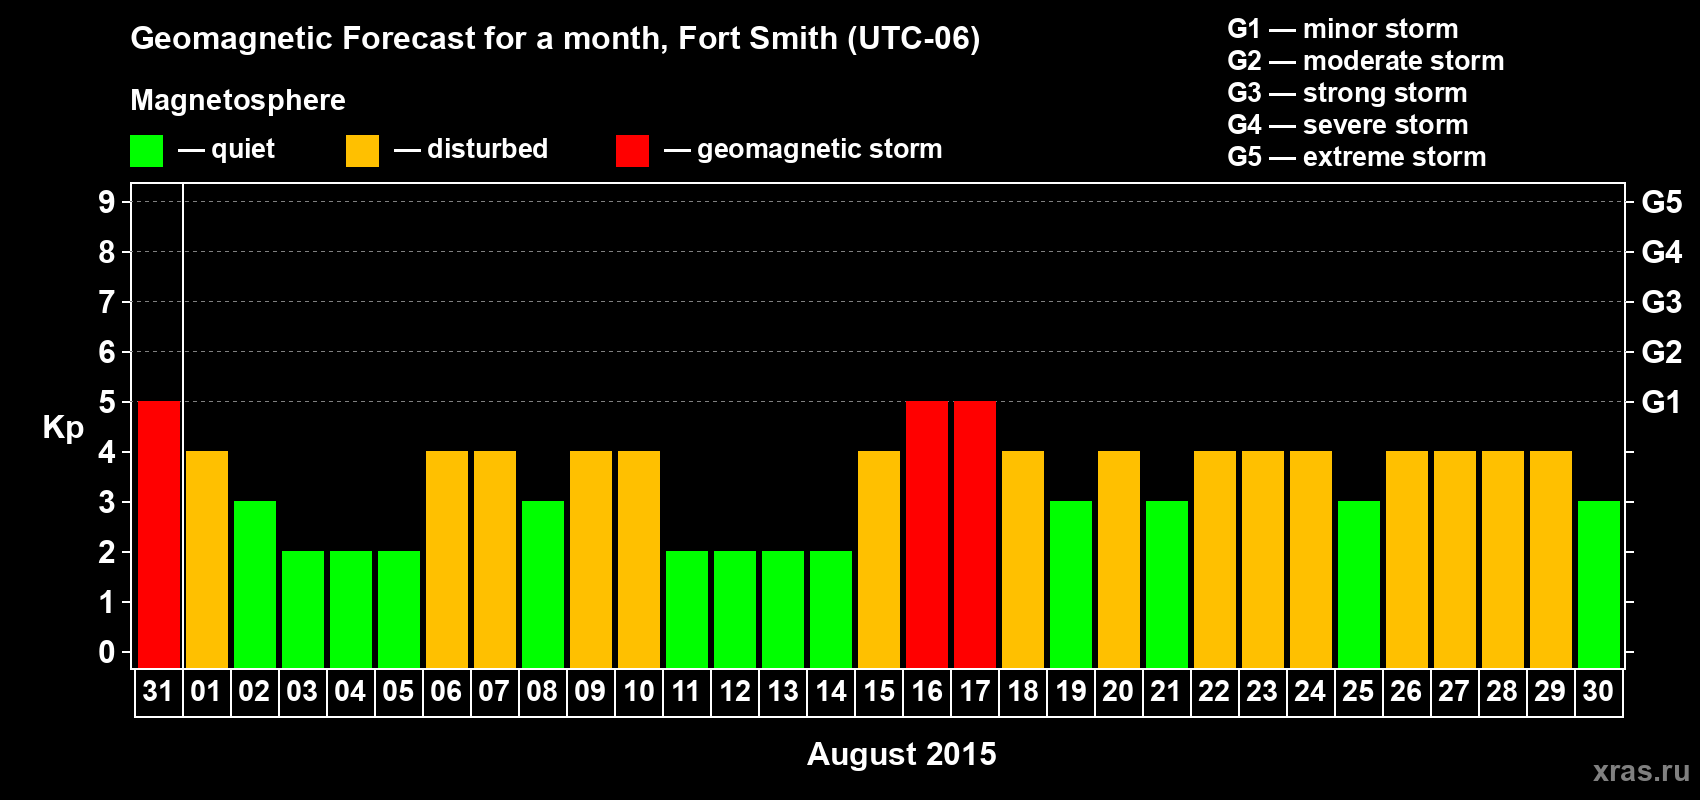1700x800 pixels.
Task: Click the yellow bar for day 01
Action: click(x=207, y=559)
